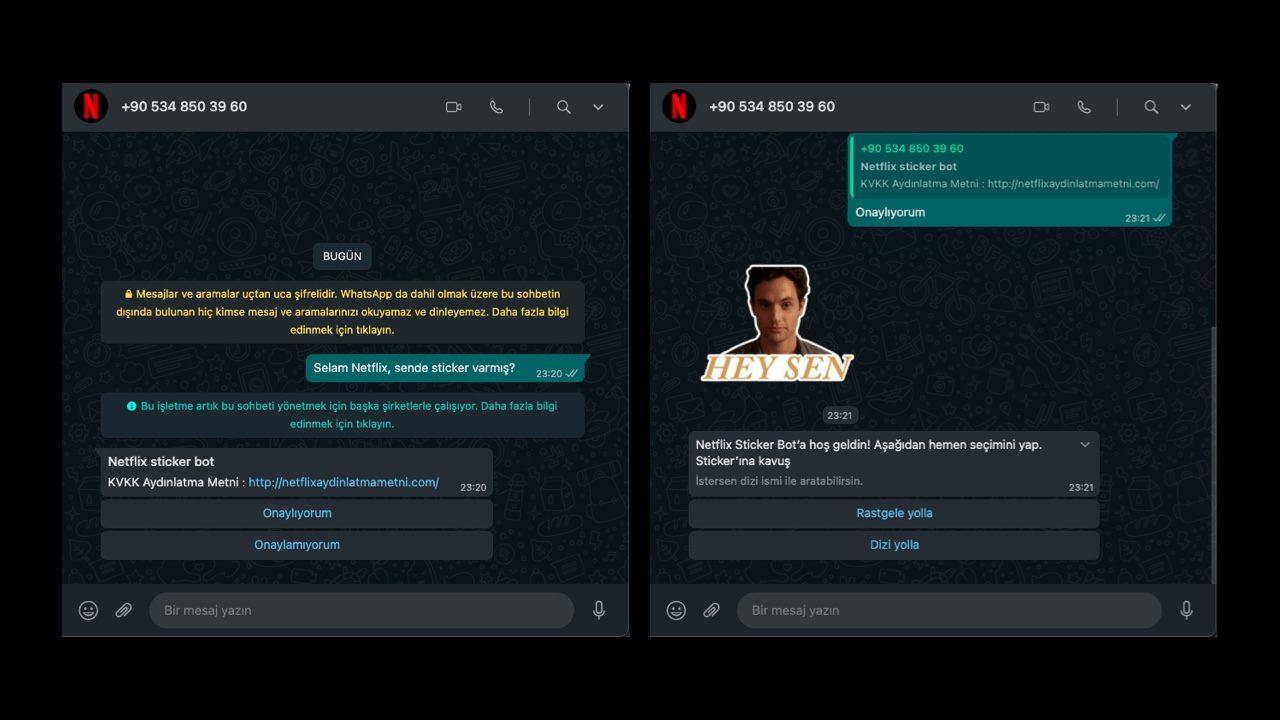The image size is (1280, 720).
Task: Open the HEY SEN sticker
Action: (777, 324)
